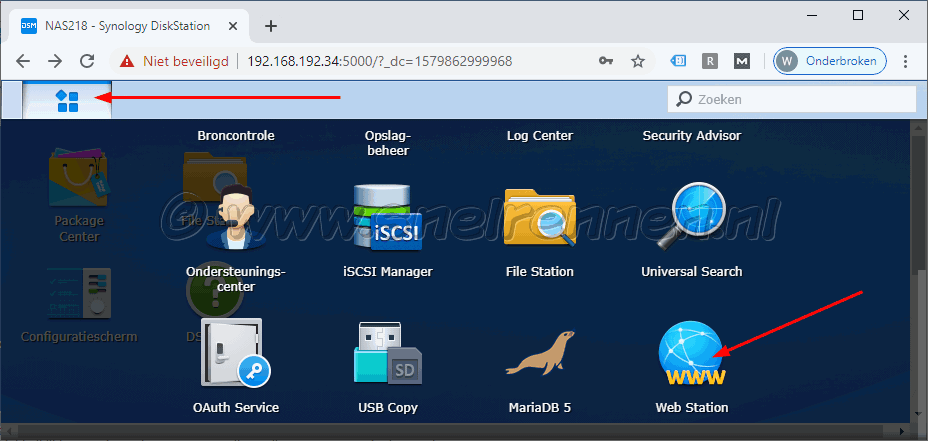Reload the page
This screenshot has height=441, width=928.
click(x=88, y=61)
